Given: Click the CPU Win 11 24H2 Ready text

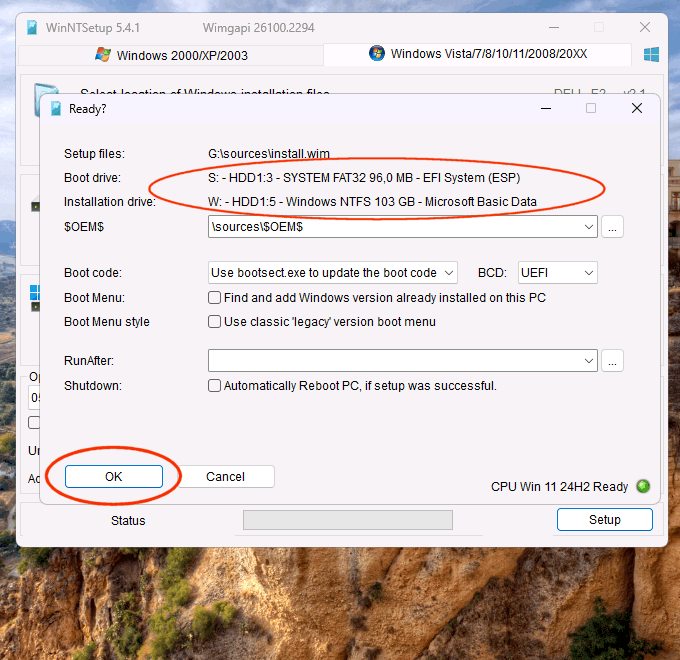Looking at the screenshot, I should tap(559, 487).
